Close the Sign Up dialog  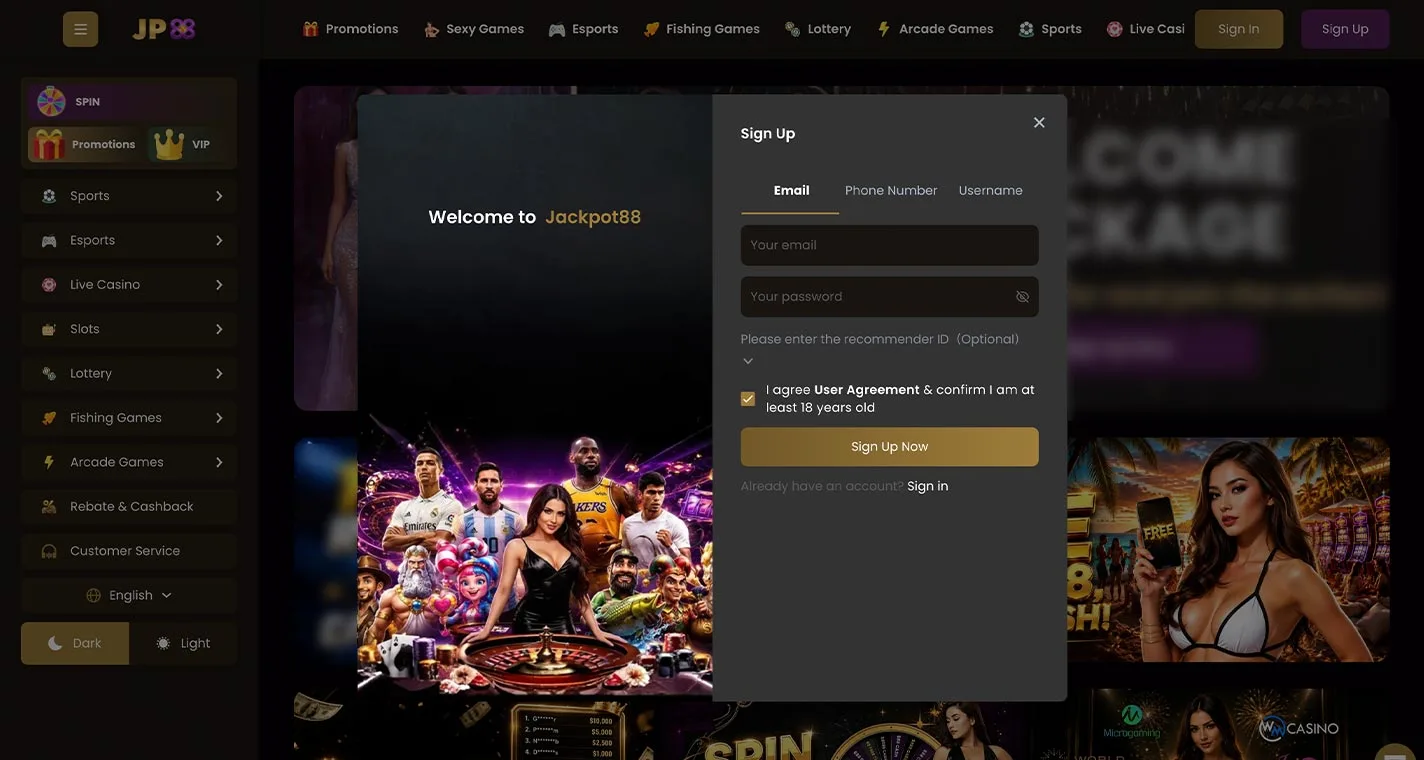click(x=1039, y=122)
